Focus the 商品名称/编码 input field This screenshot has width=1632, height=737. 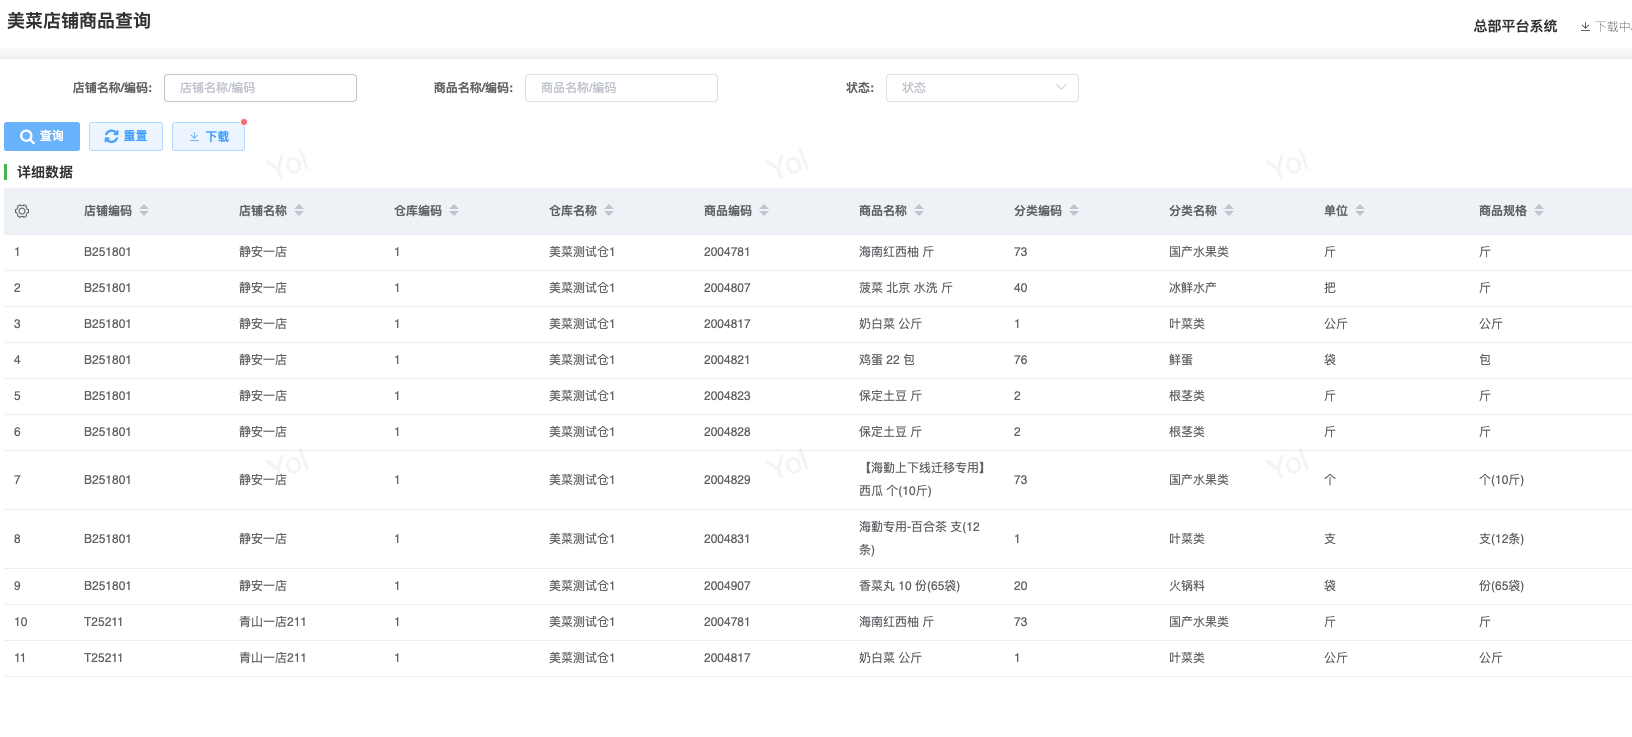tap(621, 88)
